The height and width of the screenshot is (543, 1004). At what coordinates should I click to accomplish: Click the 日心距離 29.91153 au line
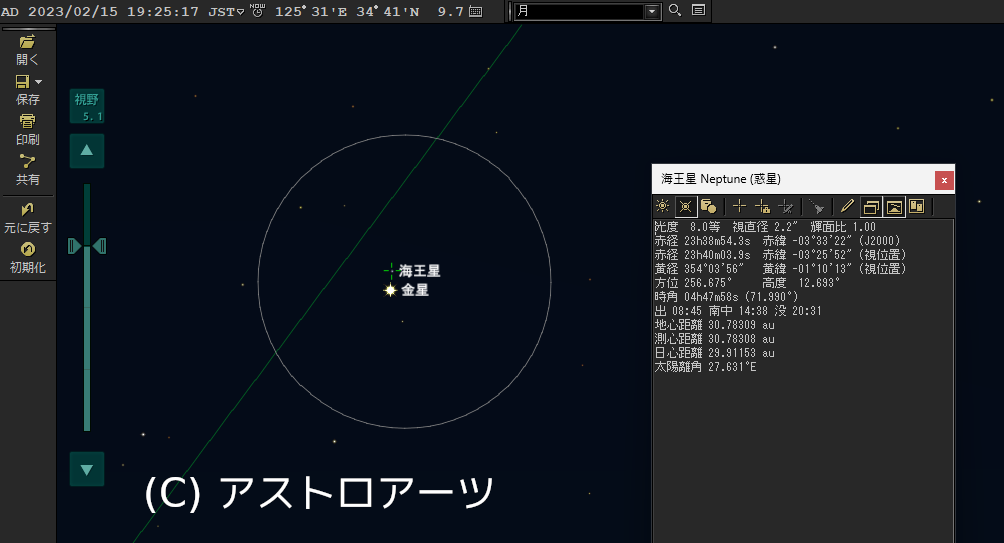pos(715,353)
